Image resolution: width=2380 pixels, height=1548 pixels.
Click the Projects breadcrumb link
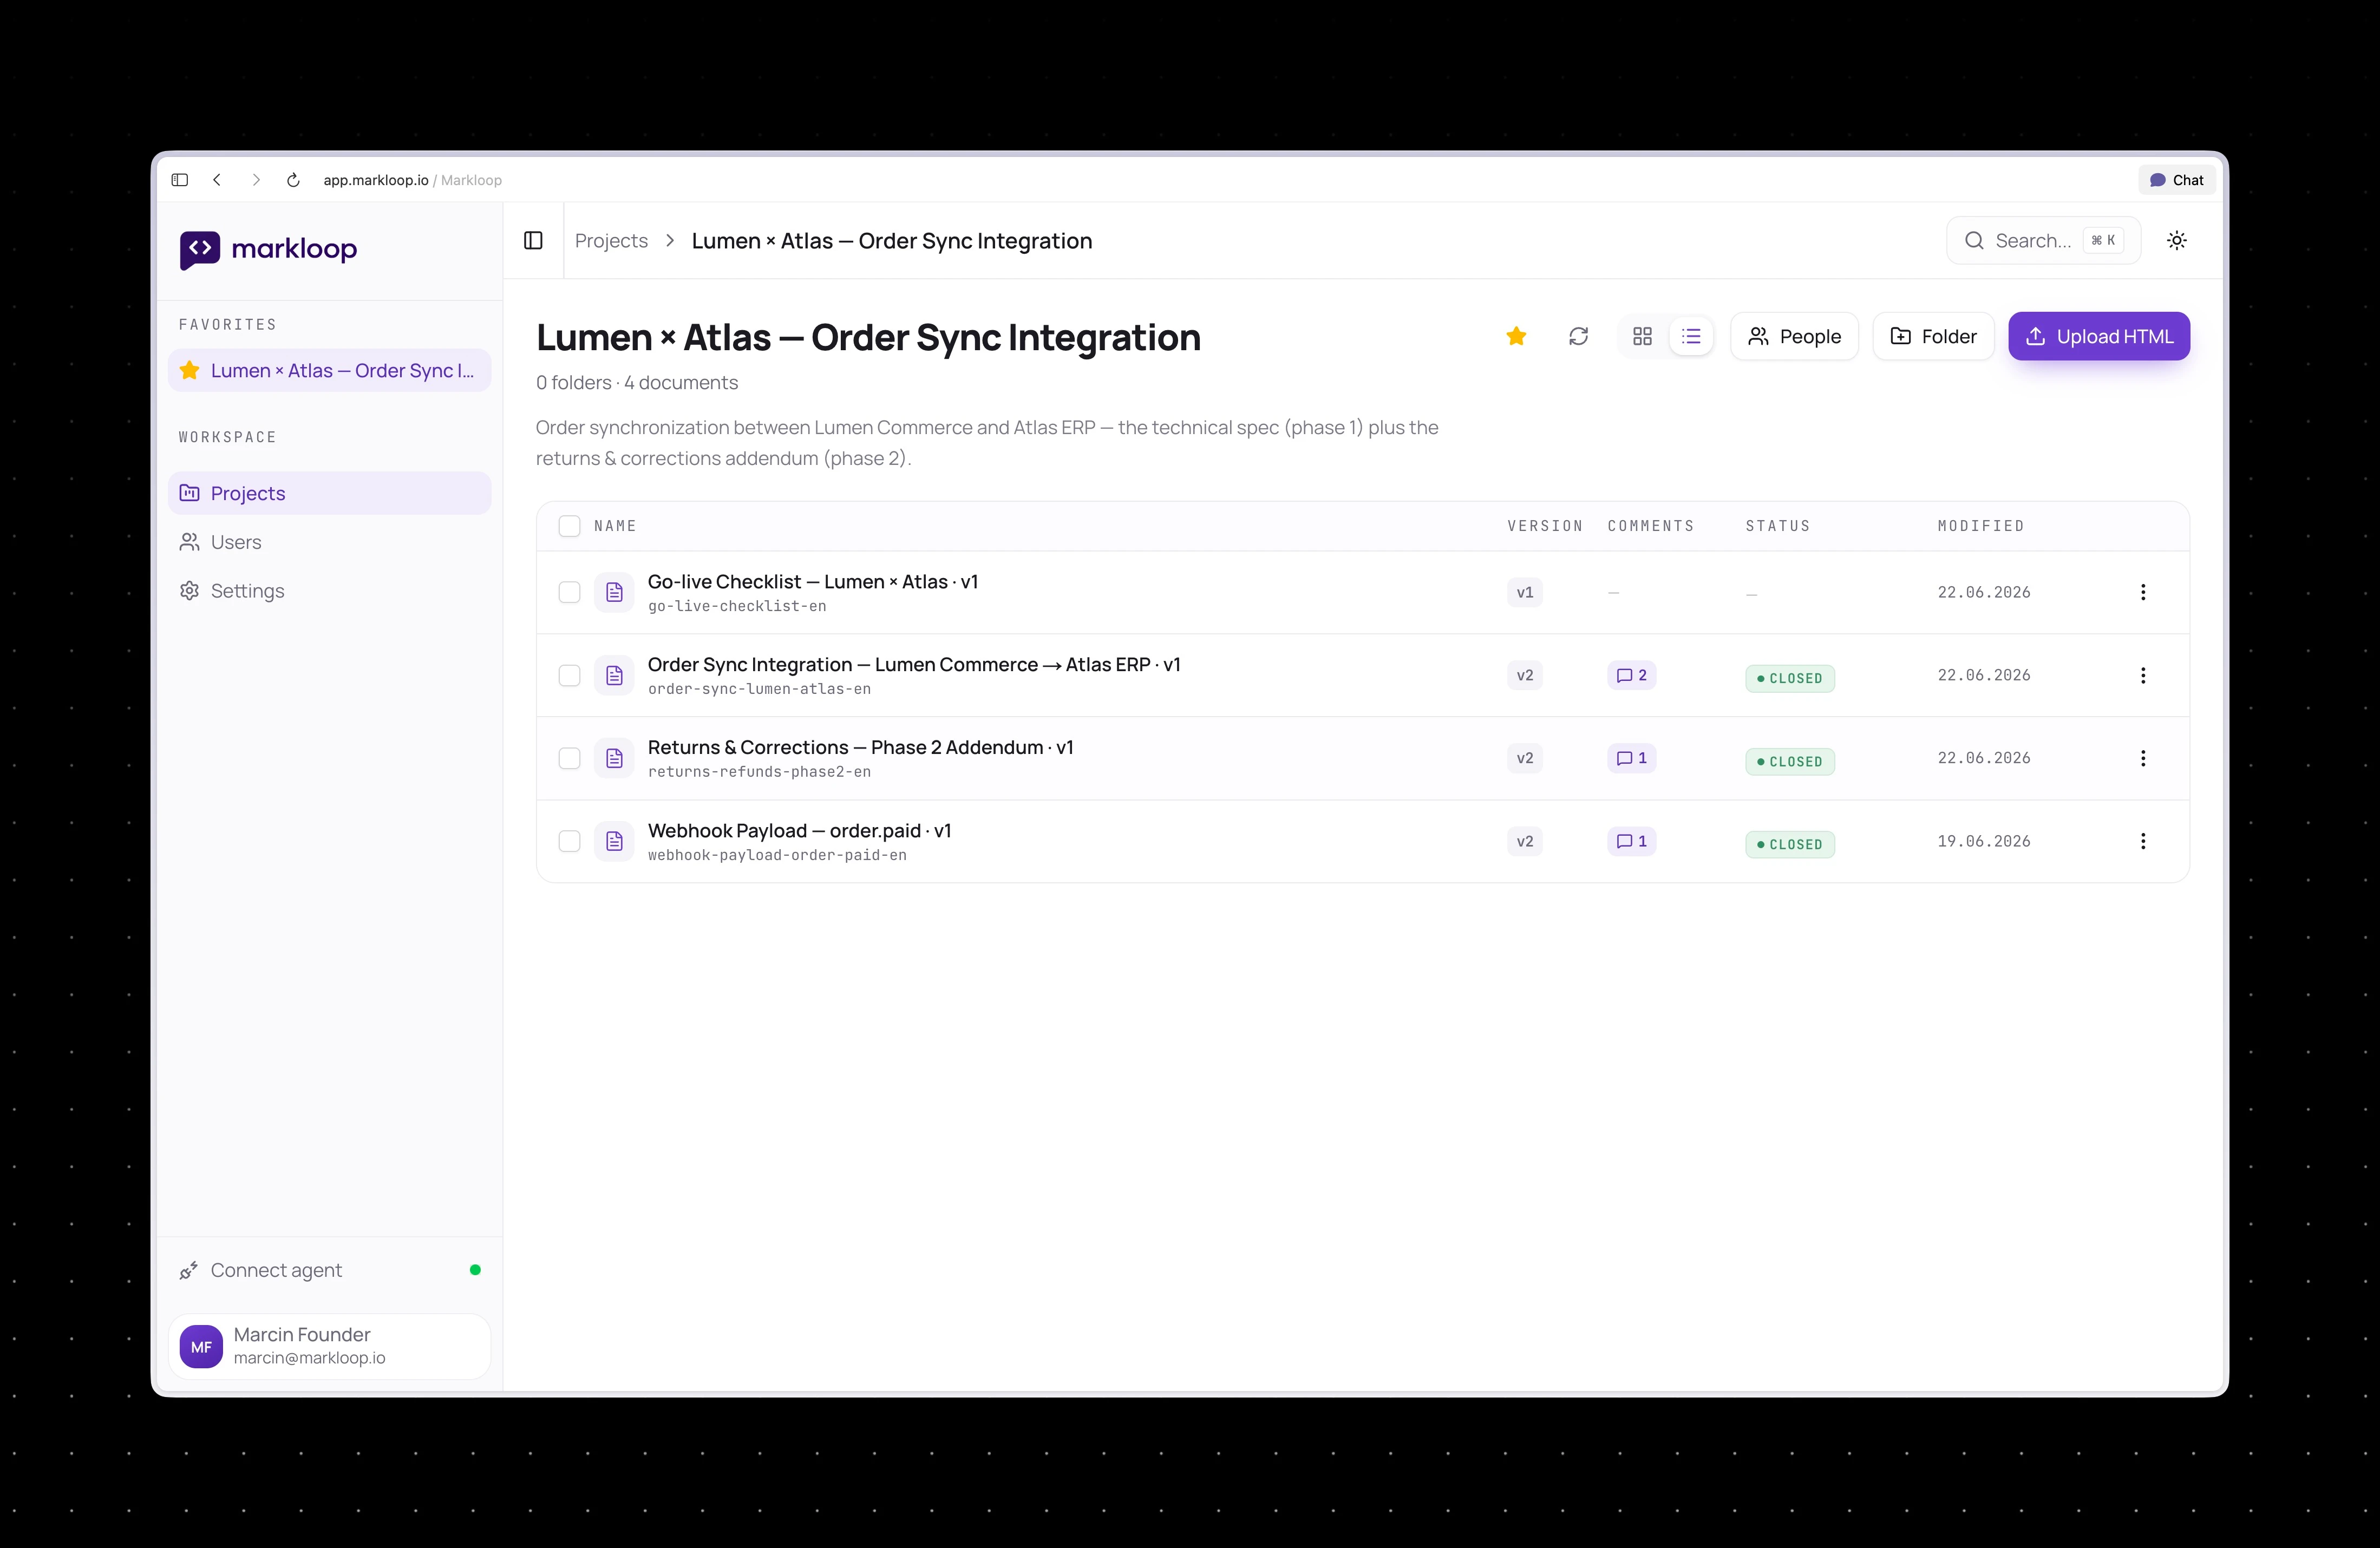611,241
